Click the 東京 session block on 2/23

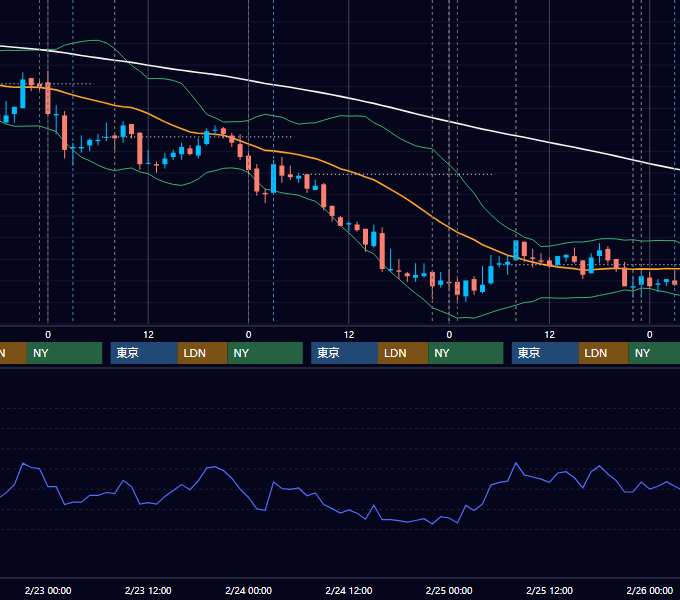144,353
